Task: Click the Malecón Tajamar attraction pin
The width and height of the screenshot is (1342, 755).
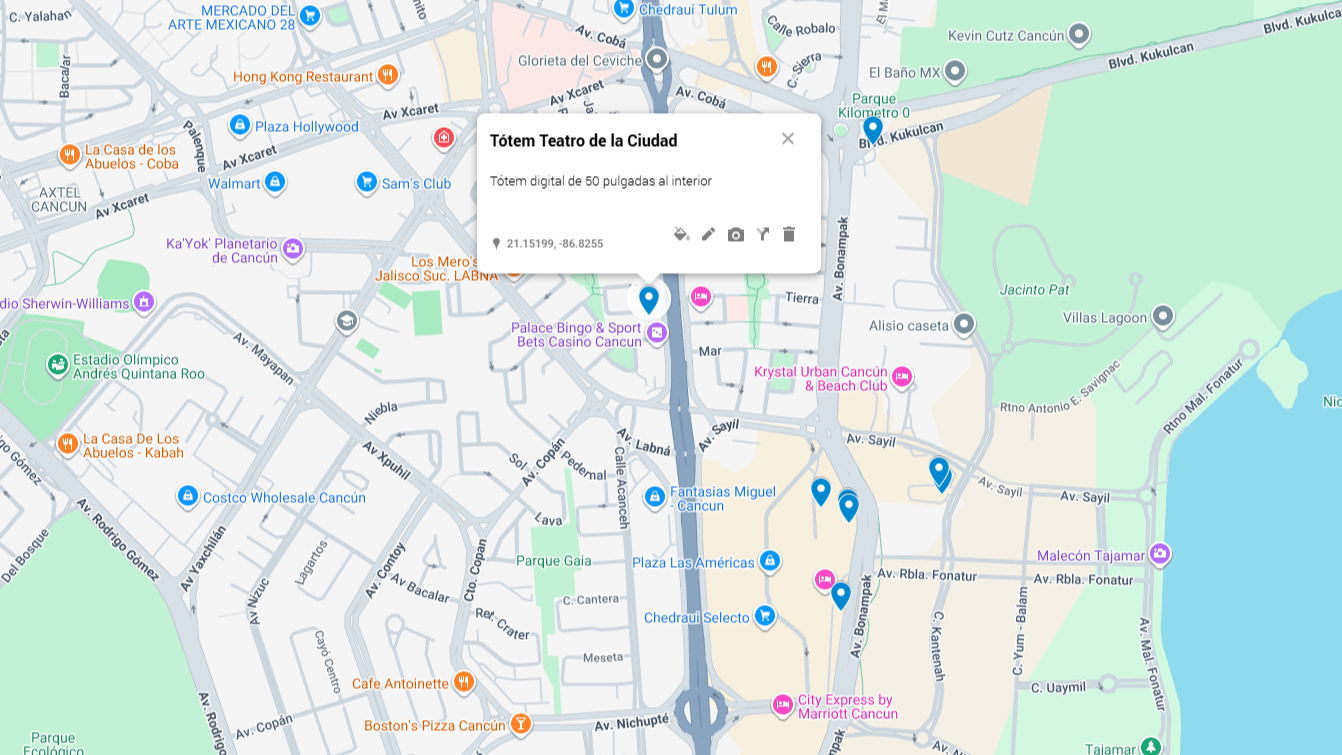Action: click(1160, 553)
